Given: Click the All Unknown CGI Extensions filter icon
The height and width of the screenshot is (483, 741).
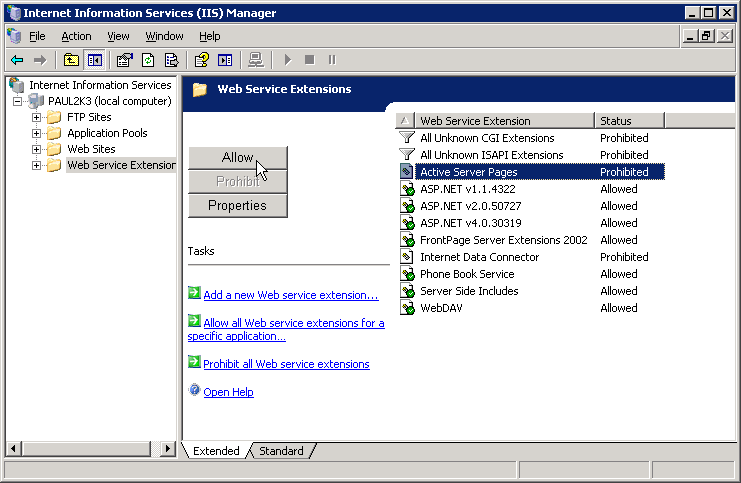Looking at the screenshot, I should (407, 138).
